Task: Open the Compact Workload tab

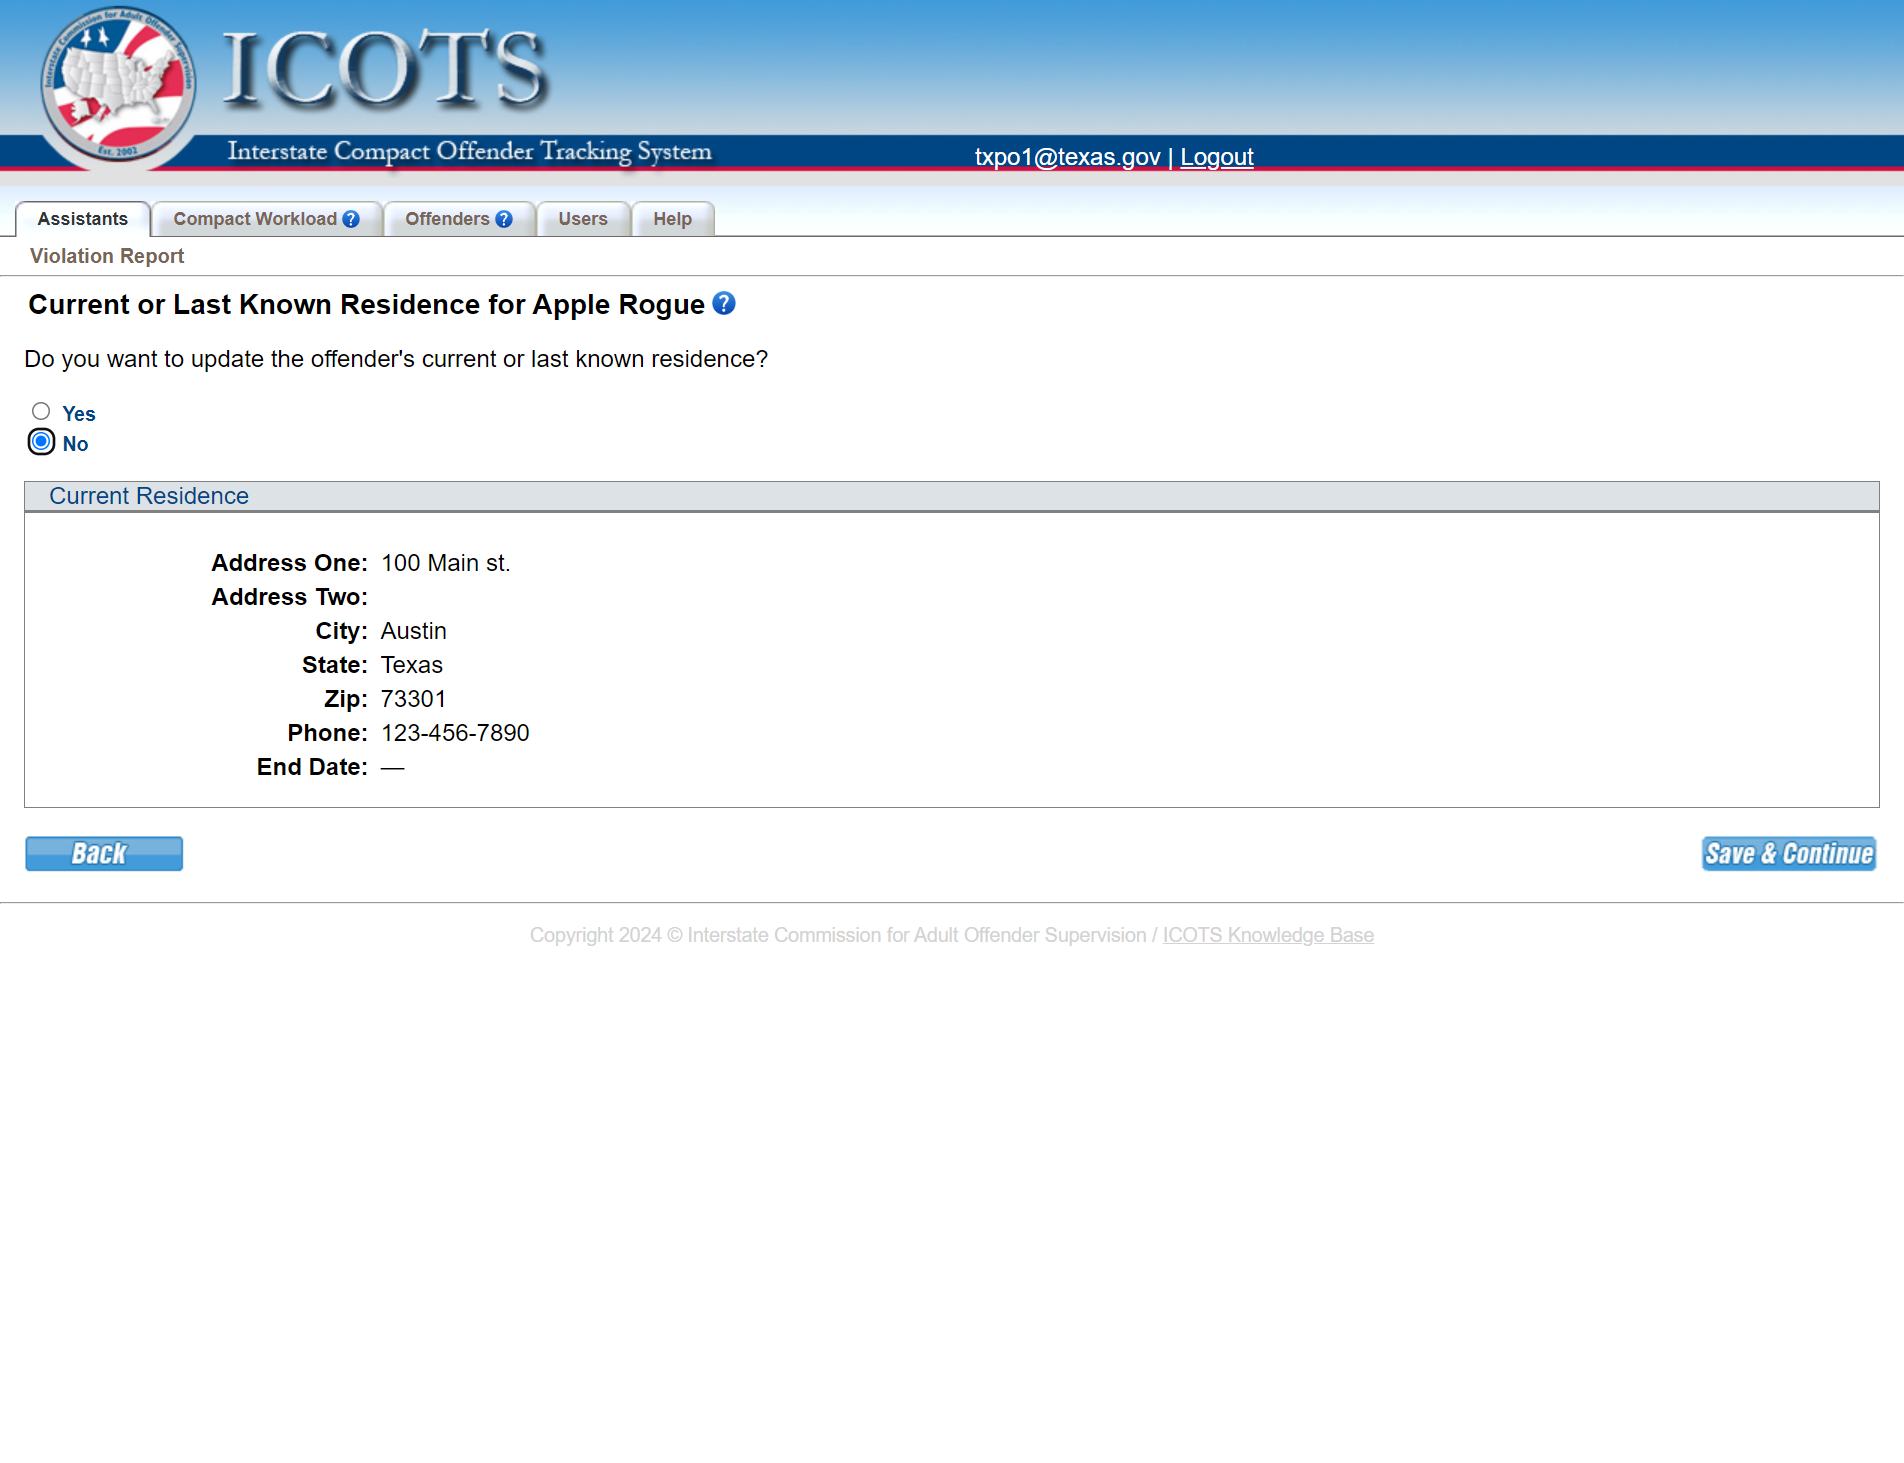Action: pos(267,219)
